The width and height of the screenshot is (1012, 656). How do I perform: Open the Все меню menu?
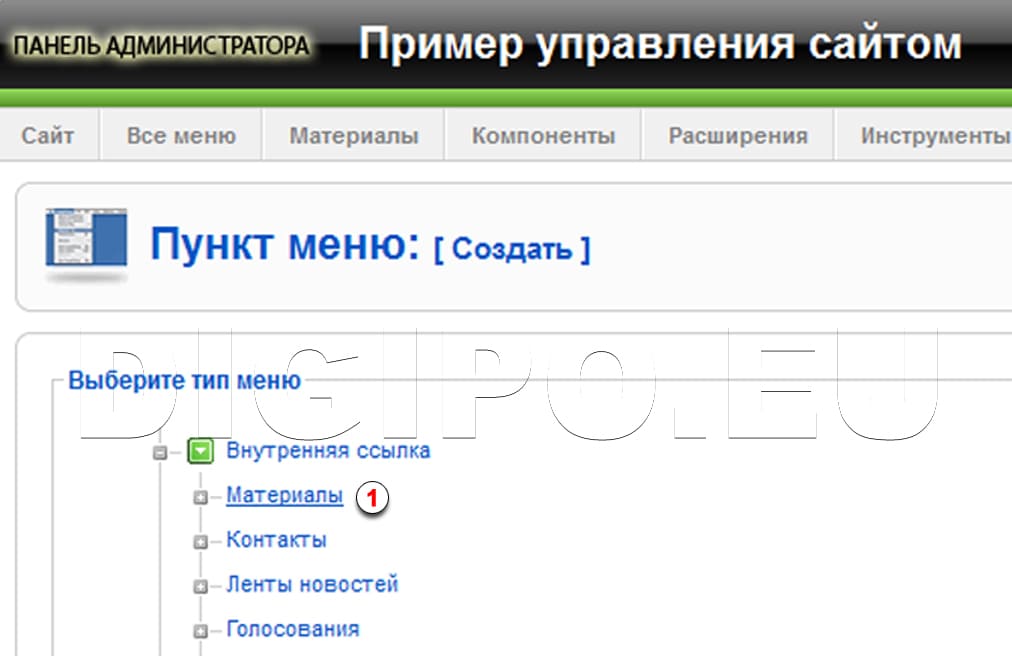coord(178,134)
